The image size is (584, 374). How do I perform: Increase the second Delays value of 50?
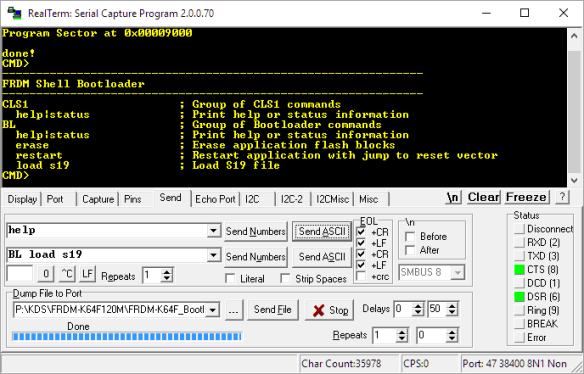(x=452, y=305)
